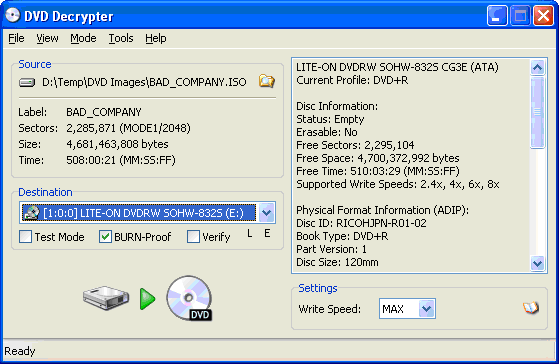Click the 'Free Sectors: 2,295,104' line
This screenshot has width=559, height=364.
(x=355, y=145)
